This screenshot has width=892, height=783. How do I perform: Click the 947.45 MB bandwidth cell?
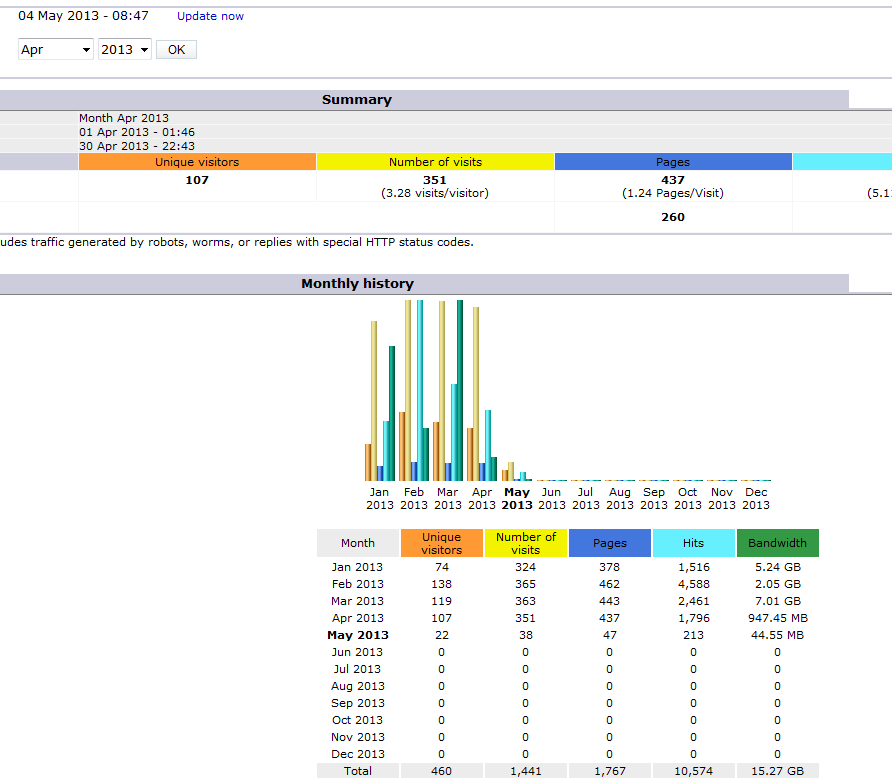778,618
